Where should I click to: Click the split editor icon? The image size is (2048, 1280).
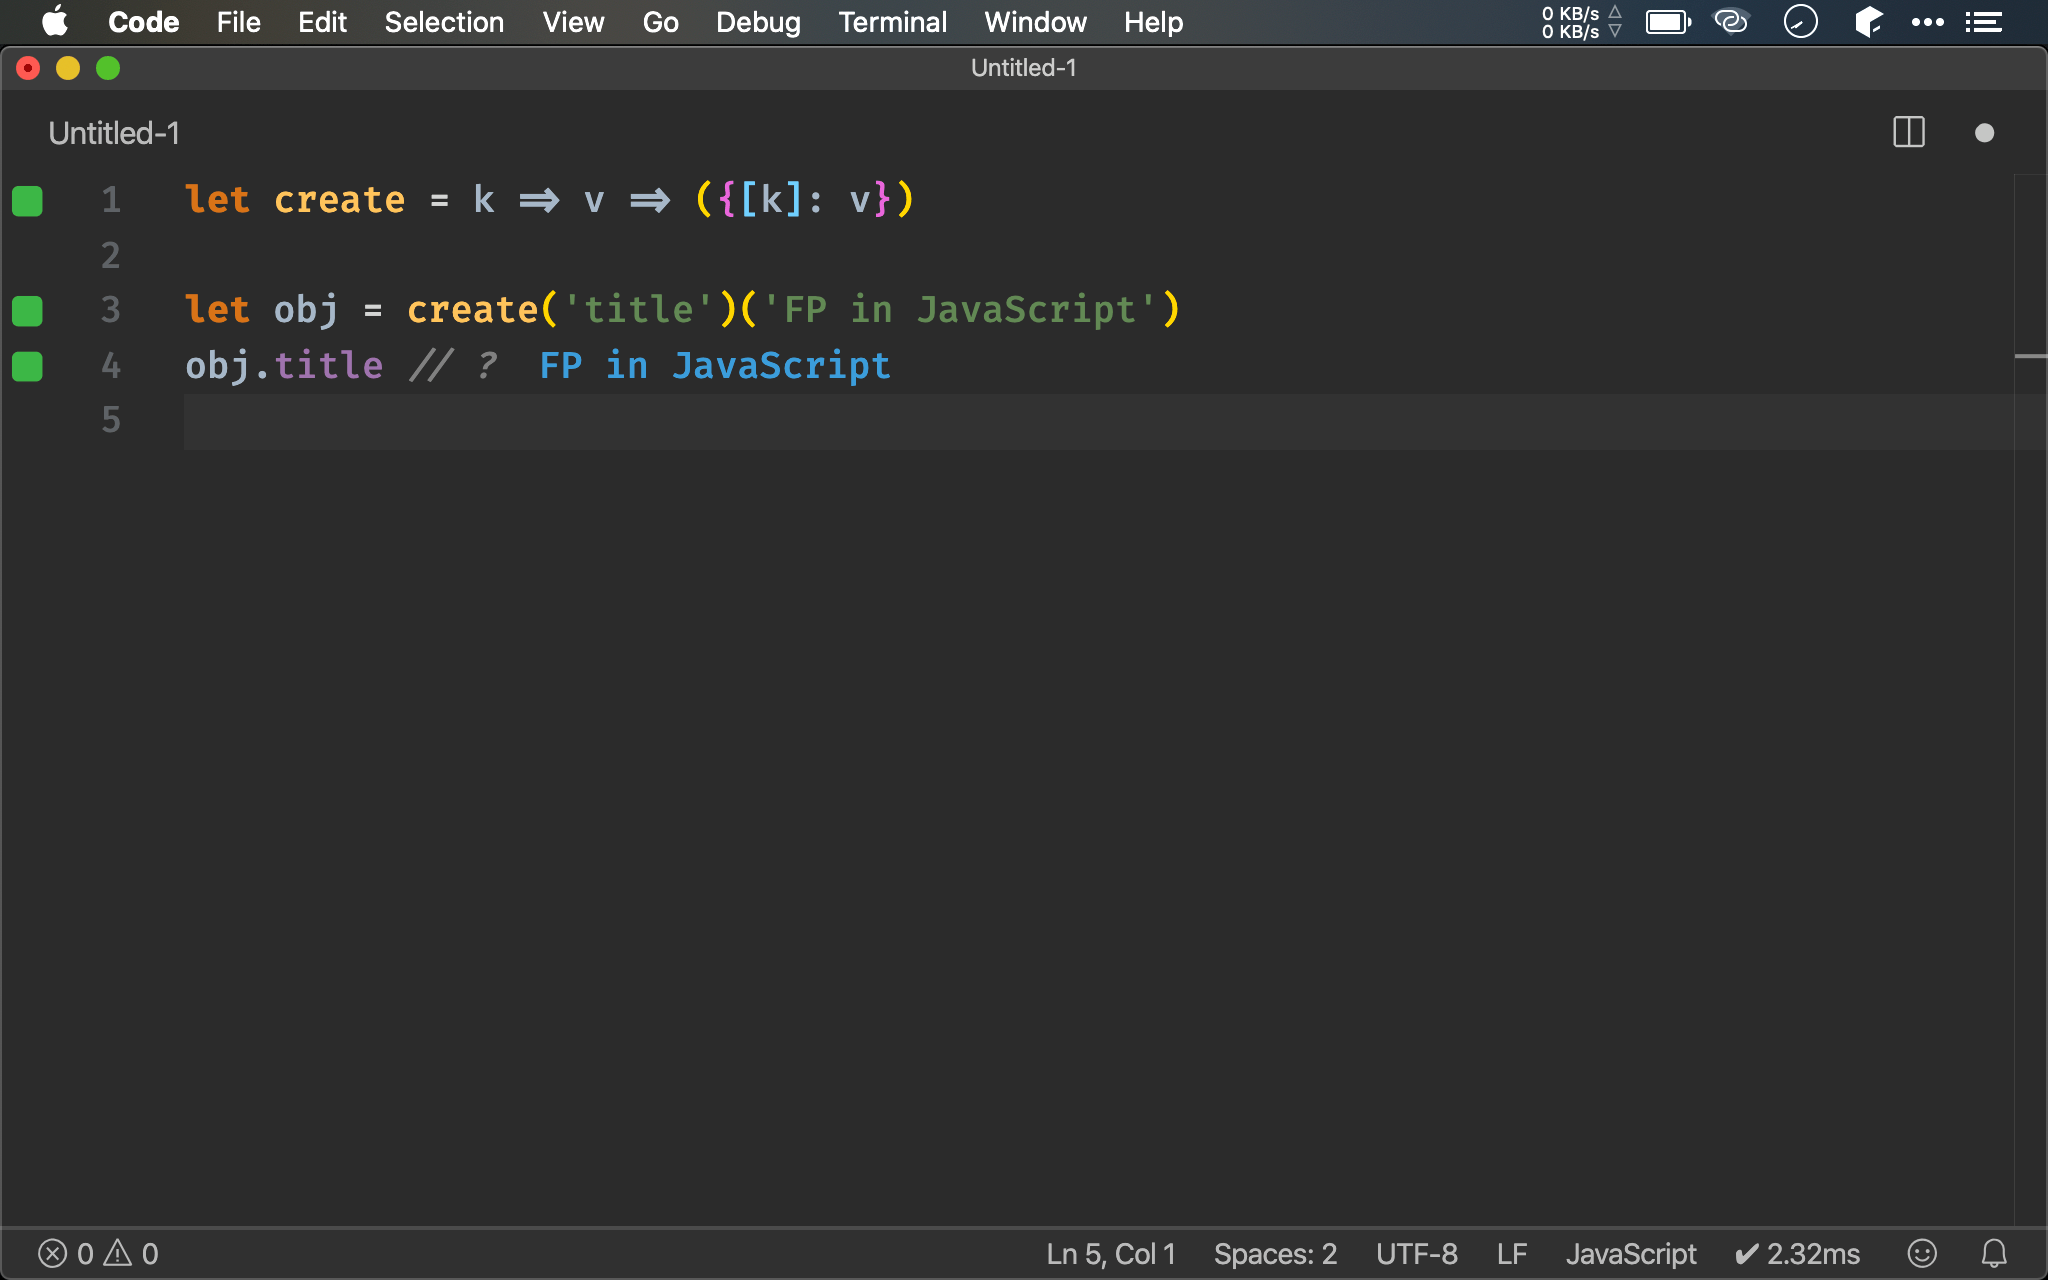pyautogui.click(x=1908, y=132)
